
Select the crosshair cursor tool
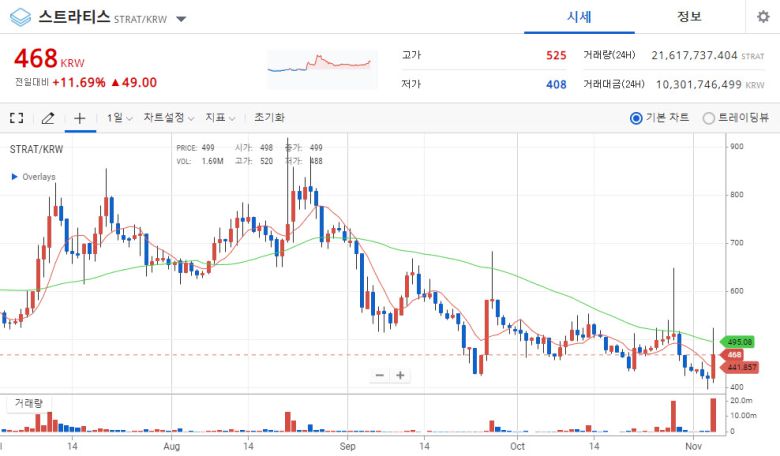coord(80,118)
